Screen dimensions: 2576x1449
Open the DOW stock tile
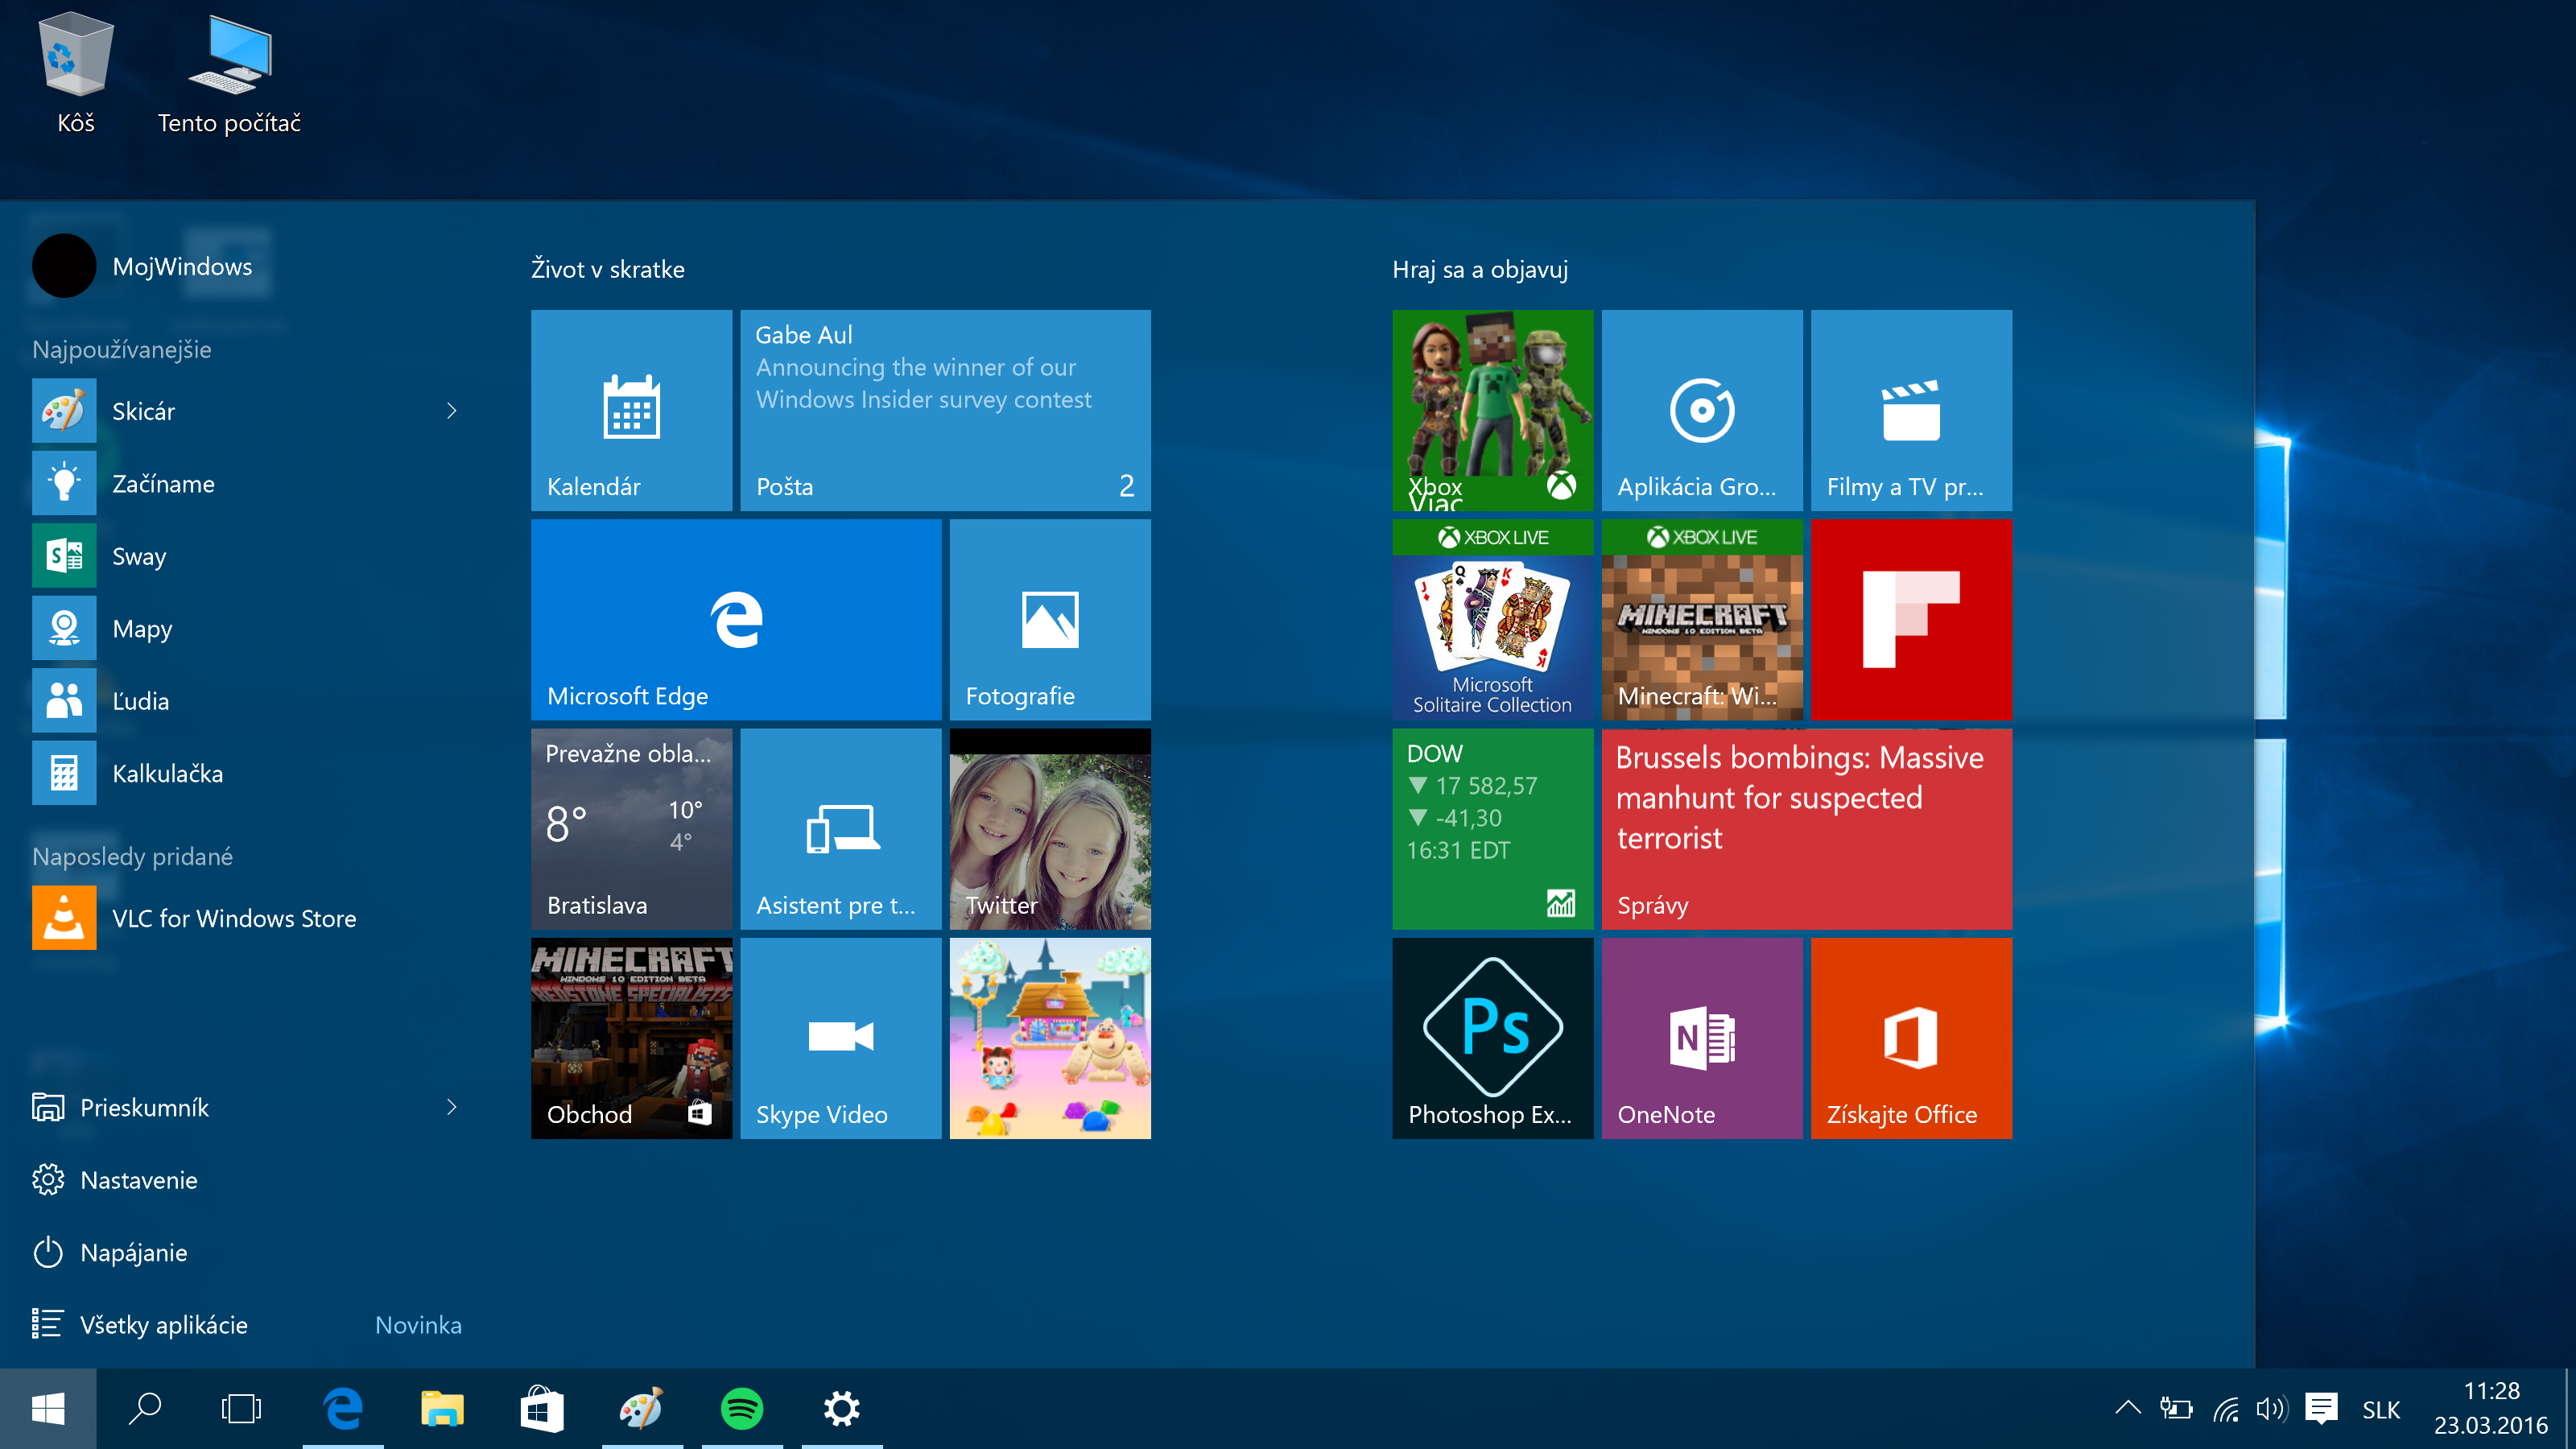click(1492, 828)
